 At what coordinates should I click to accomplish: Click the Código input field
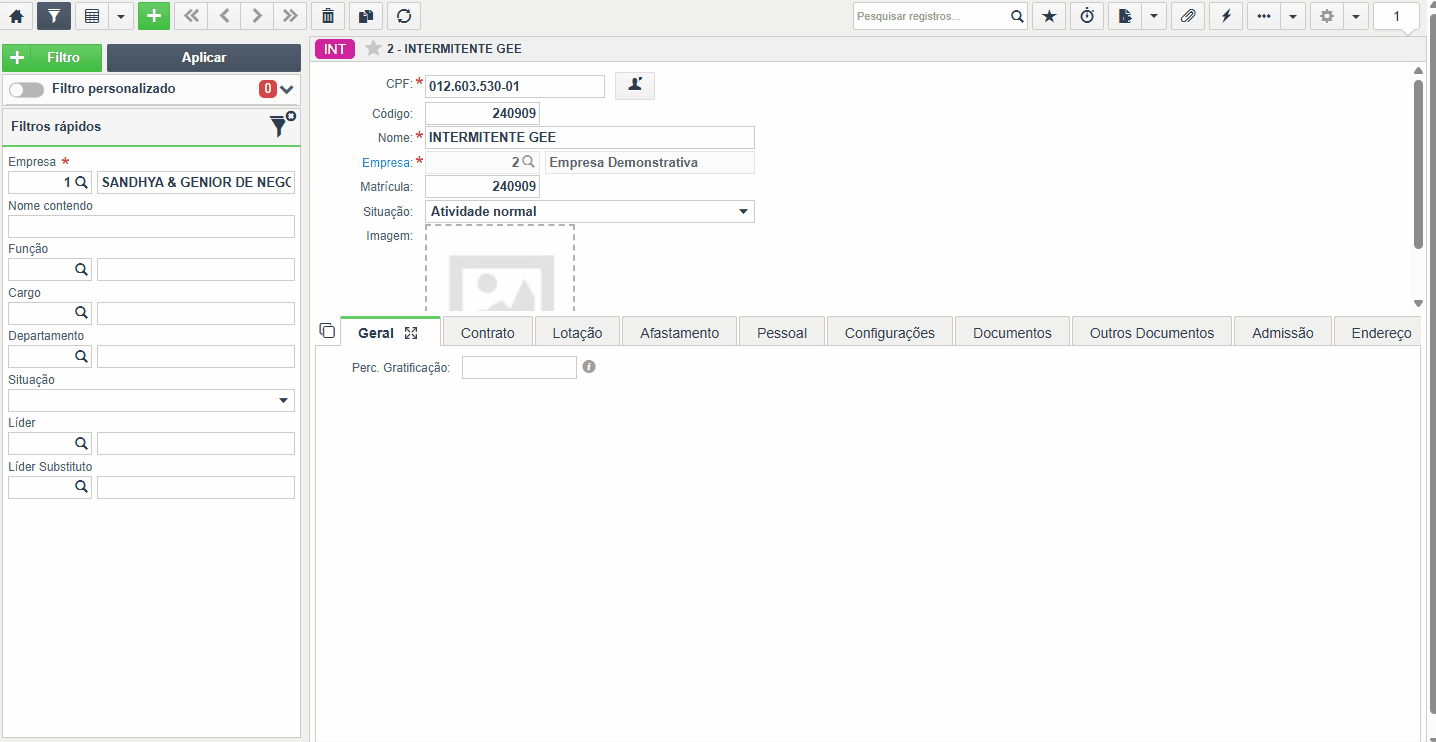(x=482, y=113)
